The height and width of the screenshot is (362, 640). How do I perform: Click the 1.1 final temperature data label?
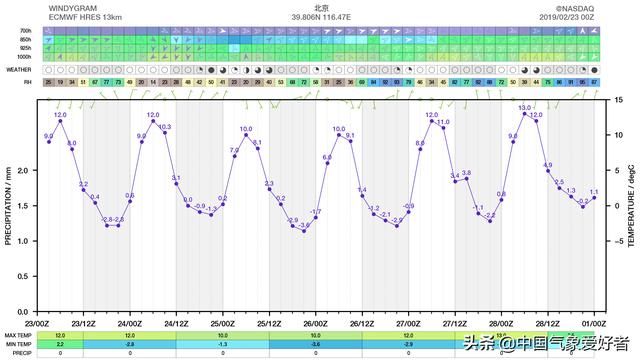pyautogui.click(x=594, y=192)
